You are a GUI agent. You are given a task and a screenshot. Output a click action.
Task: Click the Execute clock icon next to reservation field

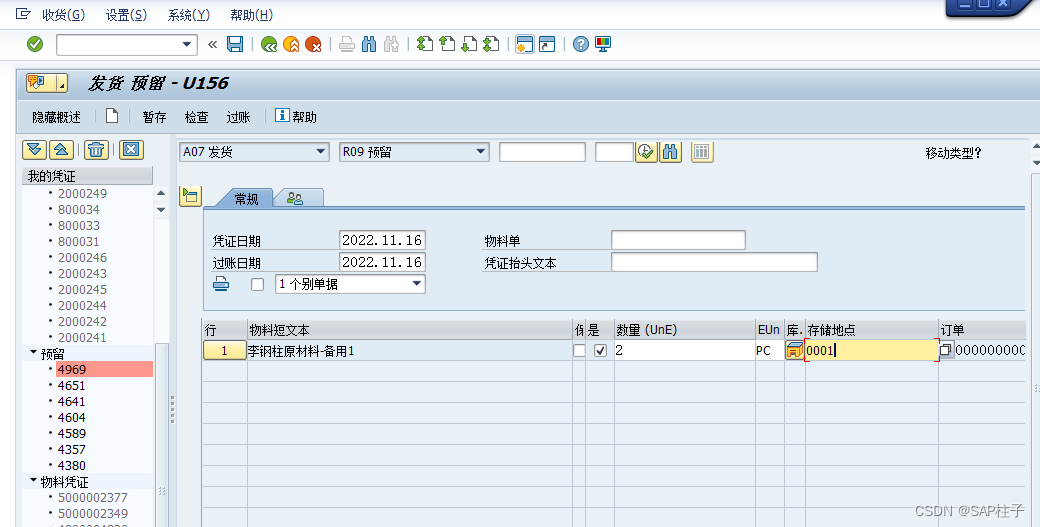pyautogui.click(x=646, y=152)
